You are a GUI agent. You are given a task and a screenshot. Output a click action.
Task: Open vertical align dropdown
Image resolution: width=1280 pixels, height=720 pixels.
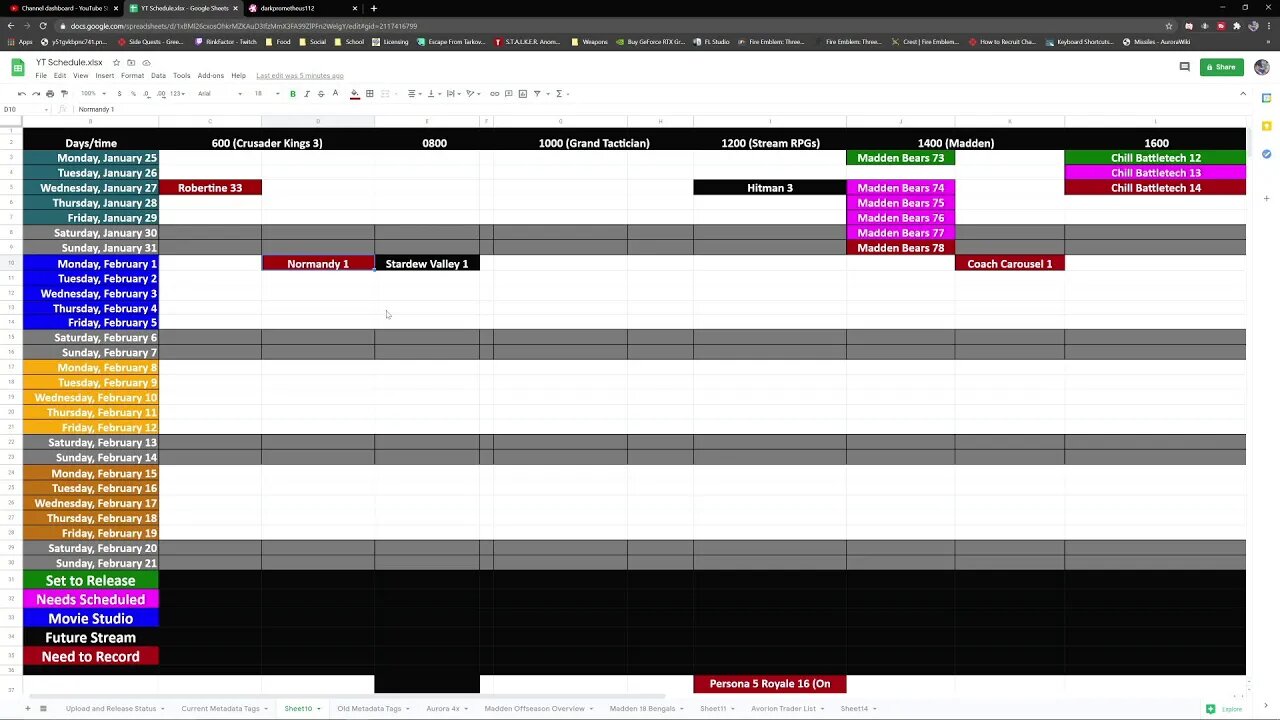(433, 94)
